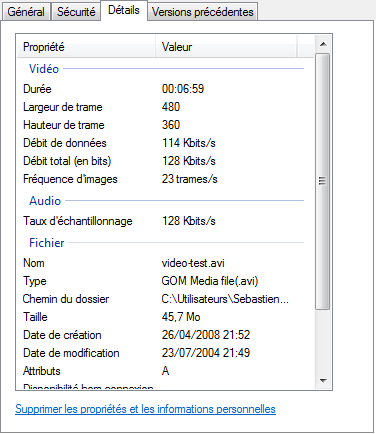
Task: Click the Vidéo group header
Action: pyautogui.click(x=44, y=69)
